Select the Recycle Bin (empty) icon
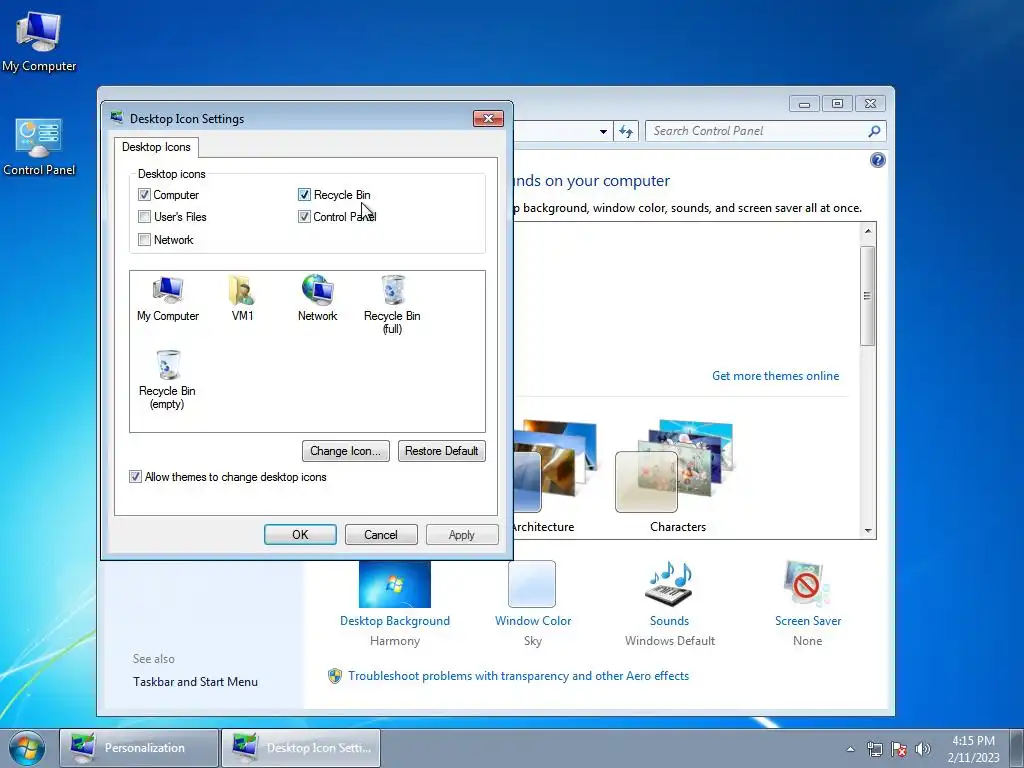The height and width of the screenshot is (768, 1024). click(x=167, y=380)
